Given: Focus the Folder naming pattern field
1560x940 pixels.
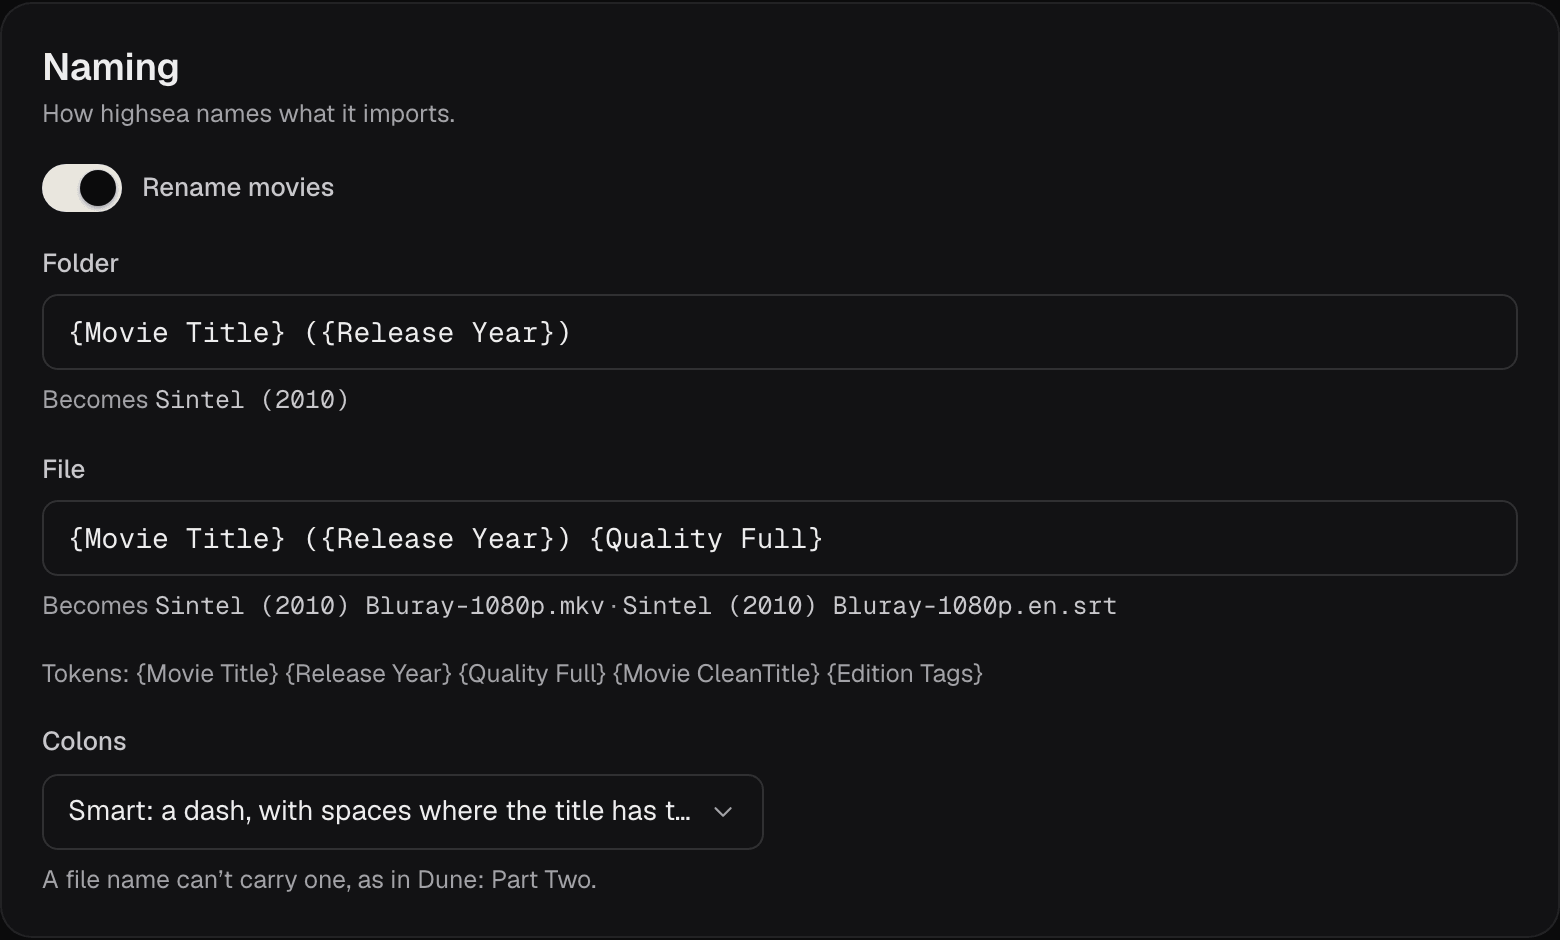Looking at the screenshot, I should pos(780,332).
